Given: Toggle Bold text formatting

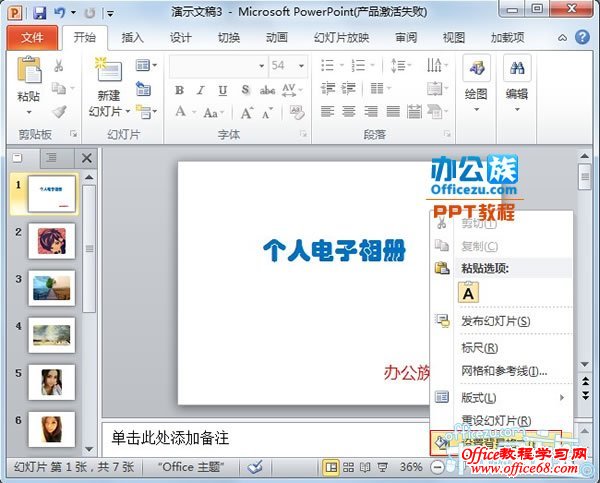Looking at the screenshot, I should [x=180, y=90].
